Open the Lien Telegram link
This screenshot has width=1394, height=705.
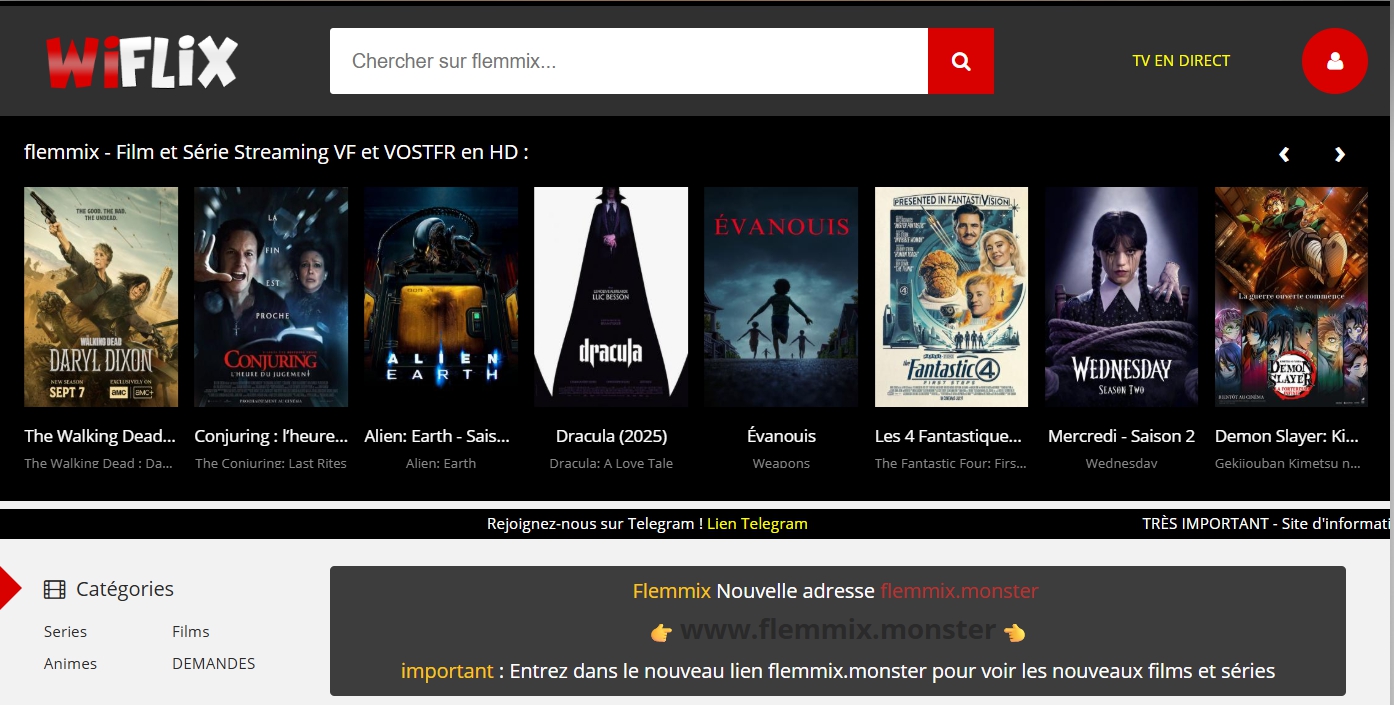click(757, 524)
